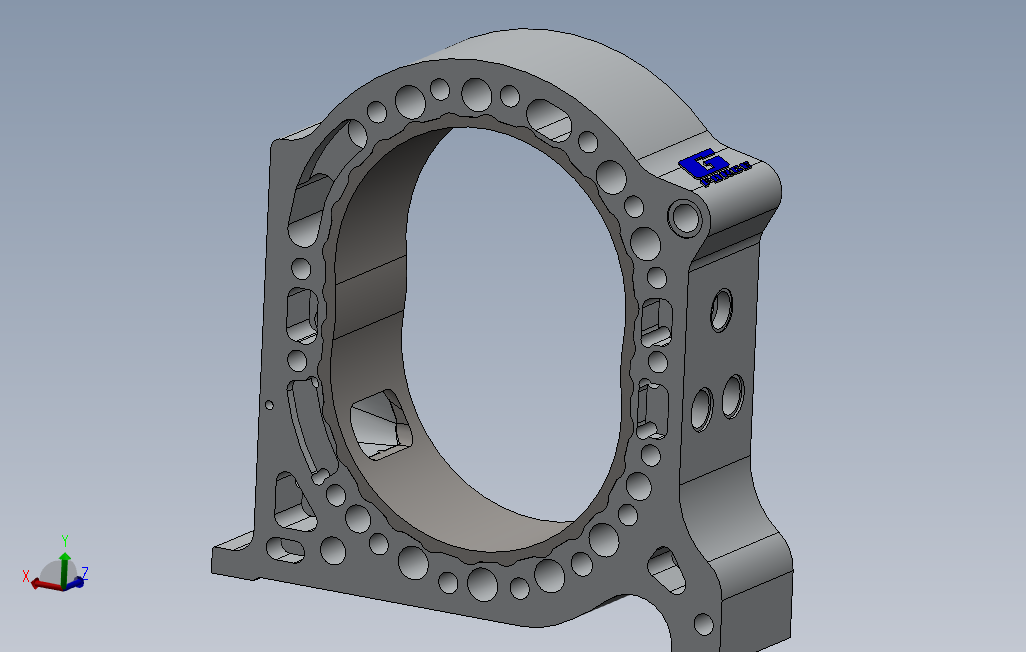
Task: Select the rectangular port inside the rotor bore
Action: pyautogui.click(x=381, y=424)
